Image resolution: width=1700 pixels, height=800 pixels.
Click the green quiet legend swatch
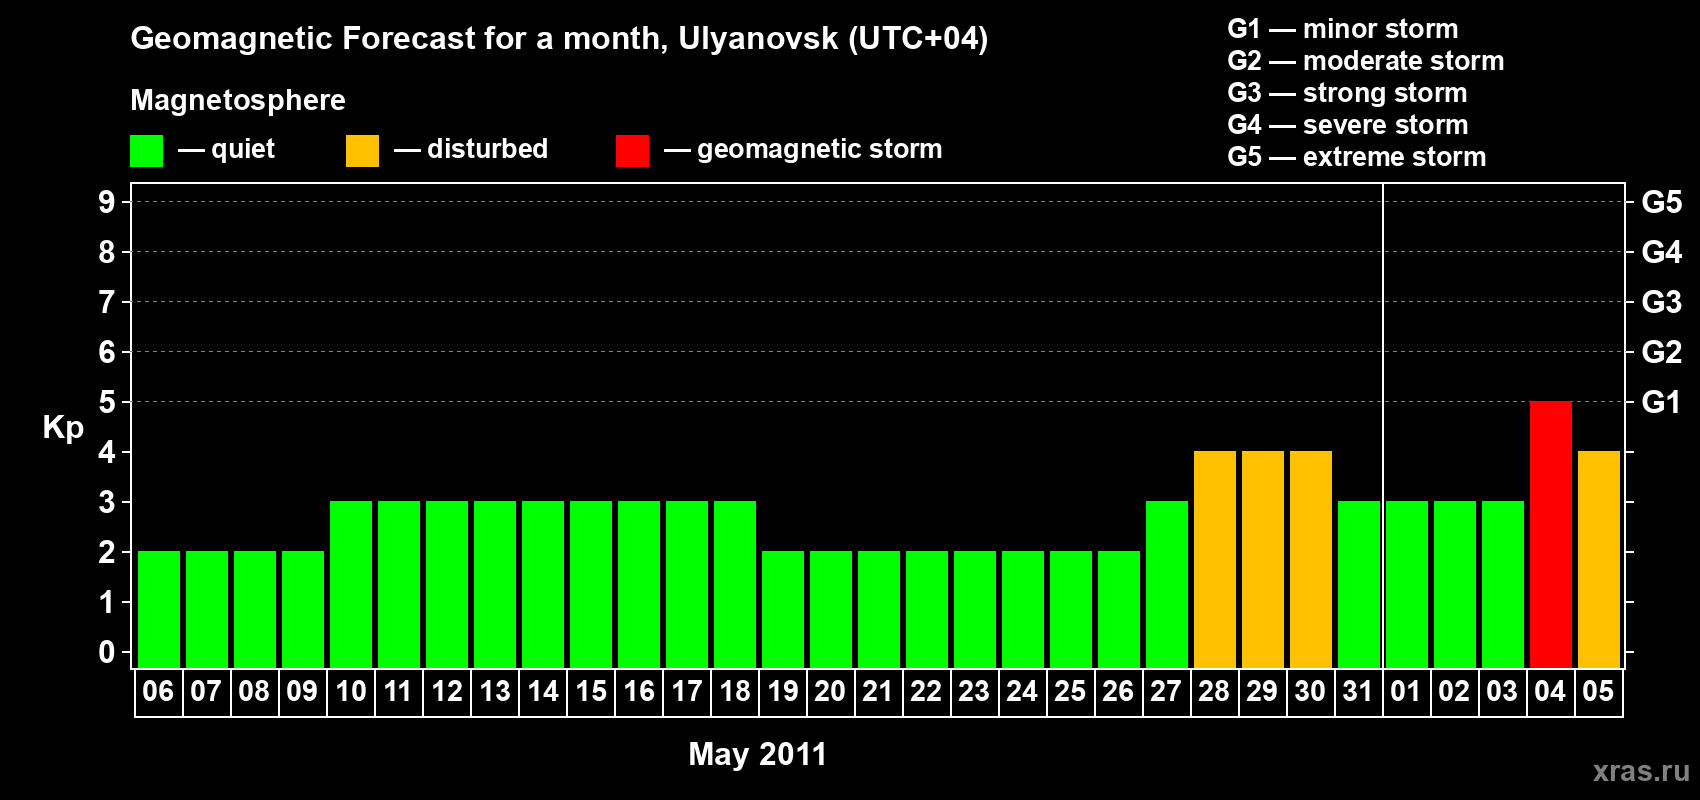[x=146, y=151]
